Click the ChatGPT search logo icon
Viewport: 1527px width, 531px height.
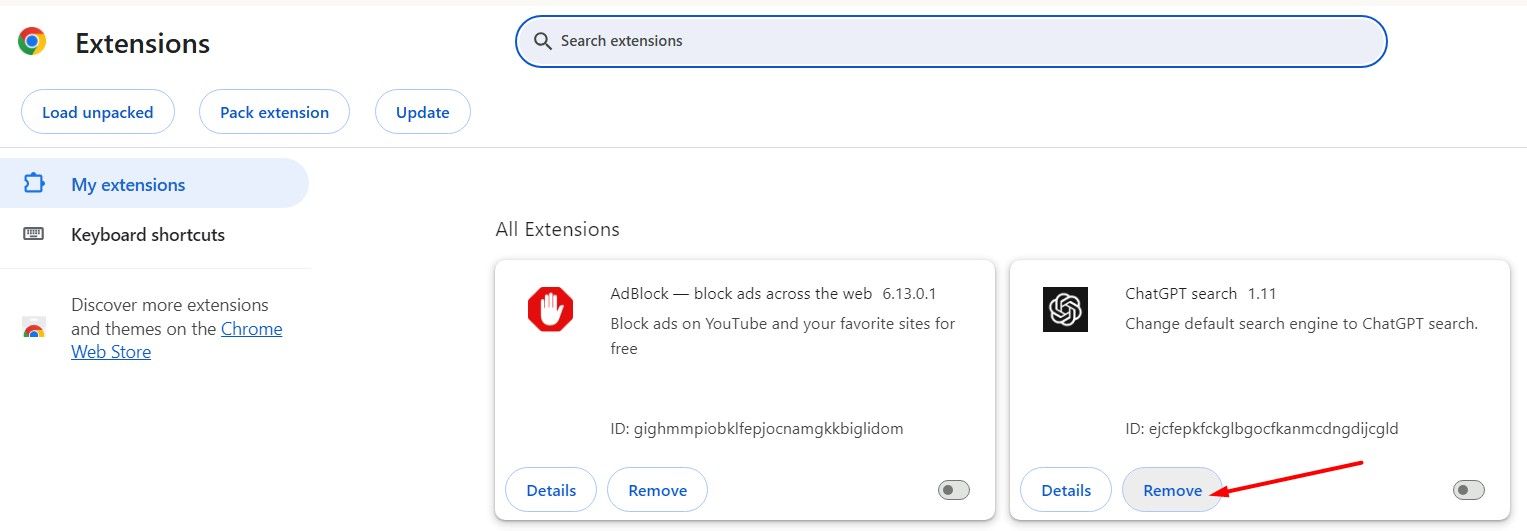pos(1065,309)
